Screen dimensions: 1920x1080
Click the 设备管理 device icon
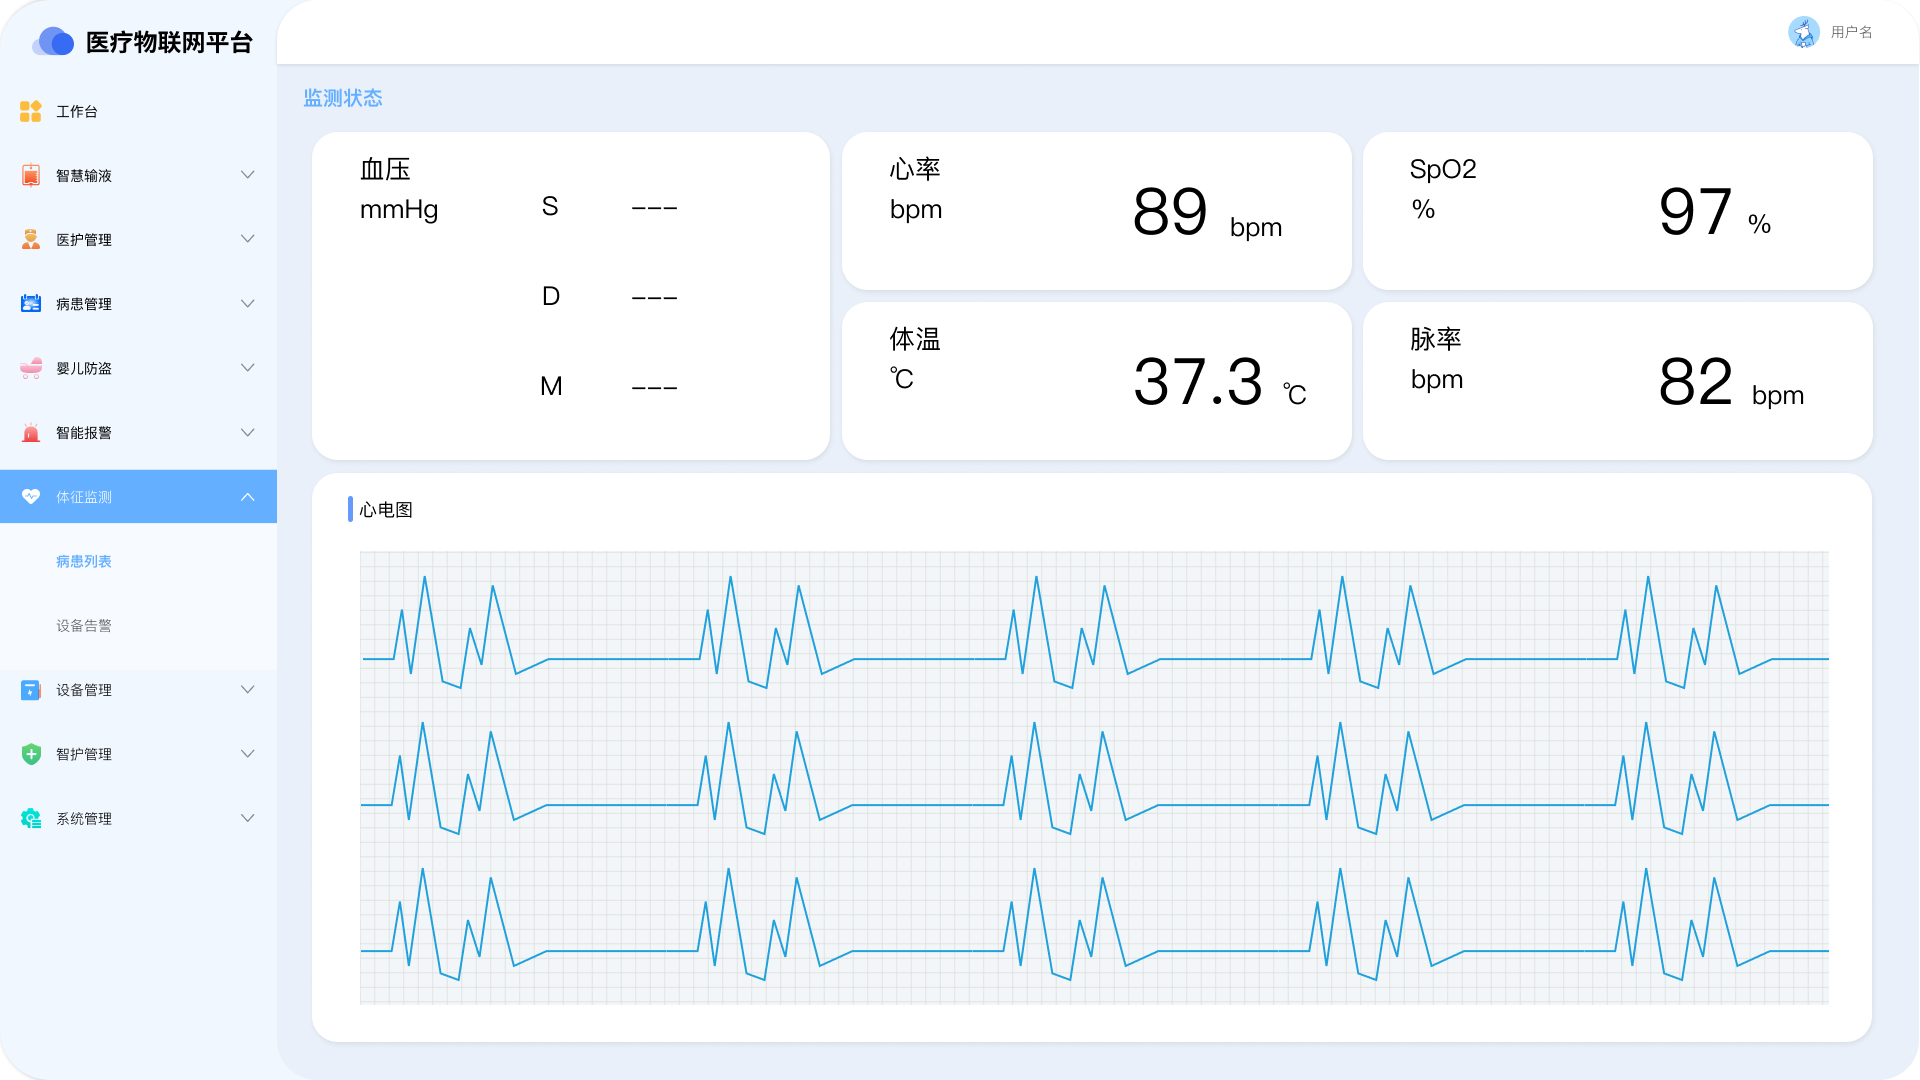click(31, 690)
